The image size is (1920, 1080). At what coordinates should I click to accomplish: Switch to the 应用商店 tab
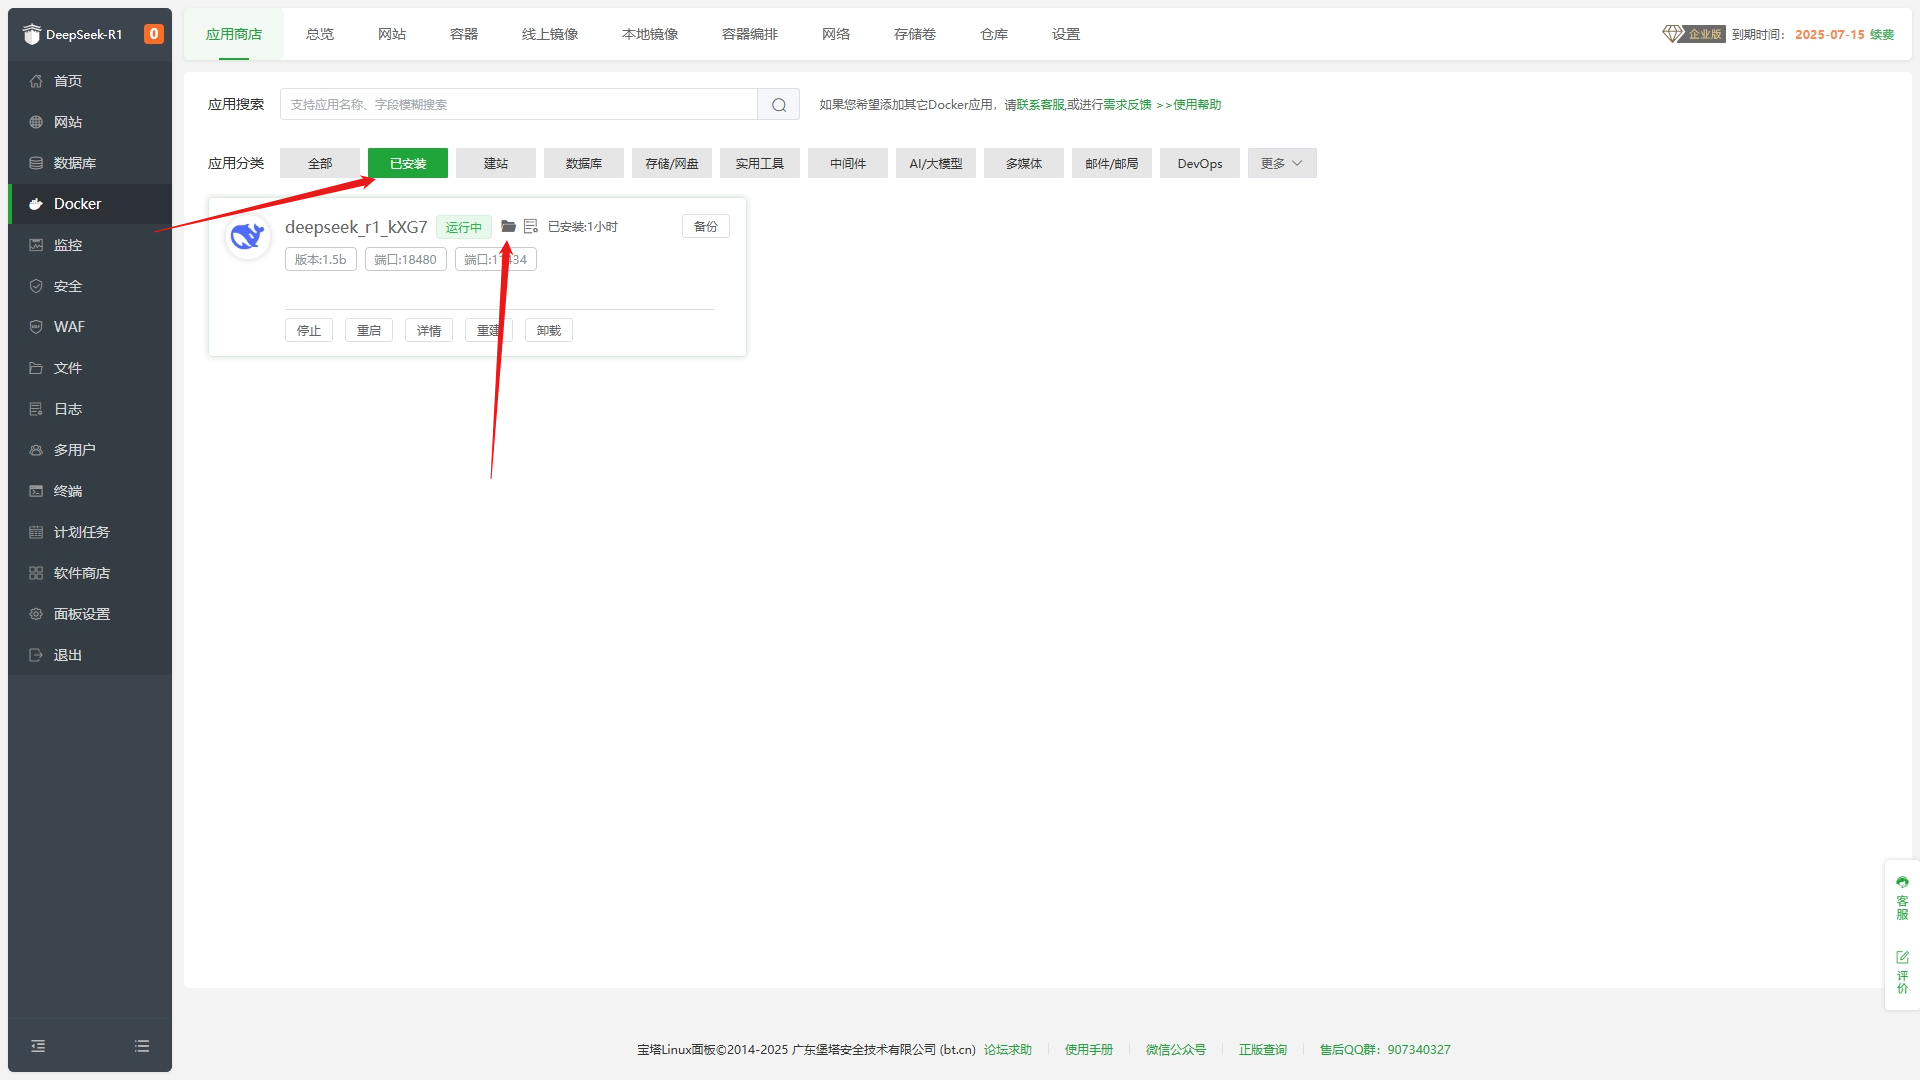[x=234, y=34]
